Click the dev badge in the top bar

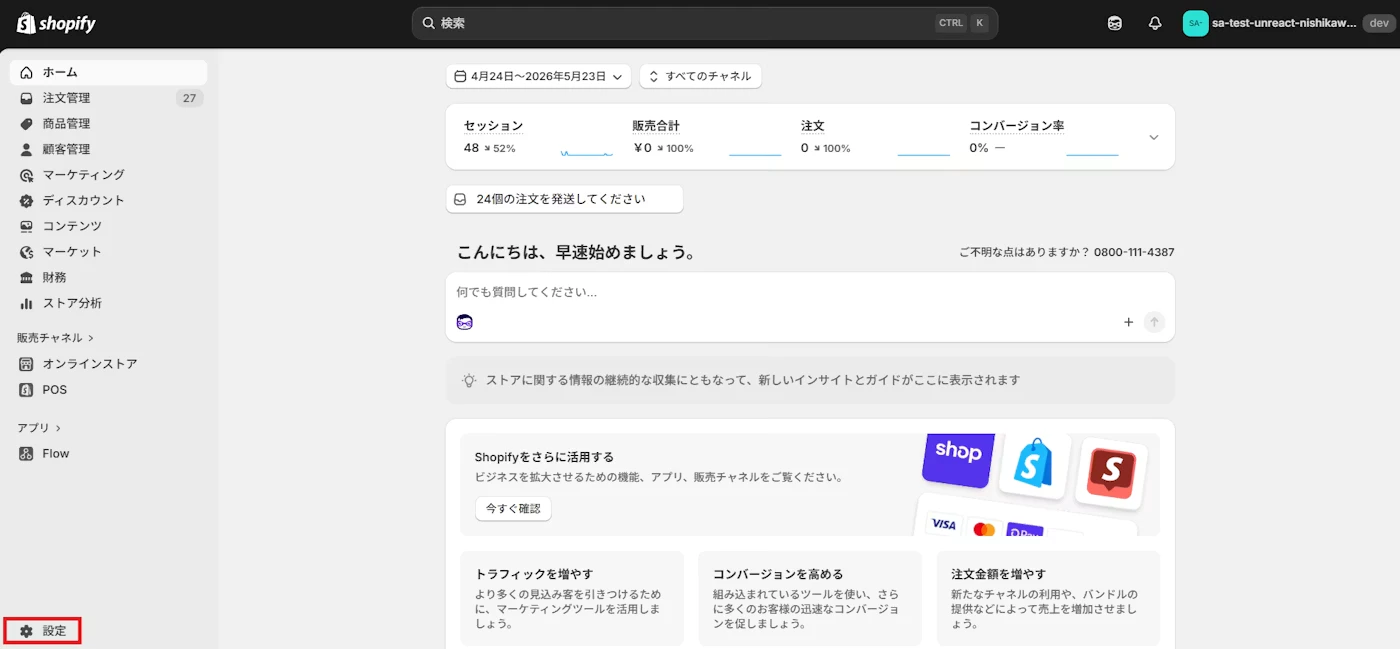tap(1377, 23)
